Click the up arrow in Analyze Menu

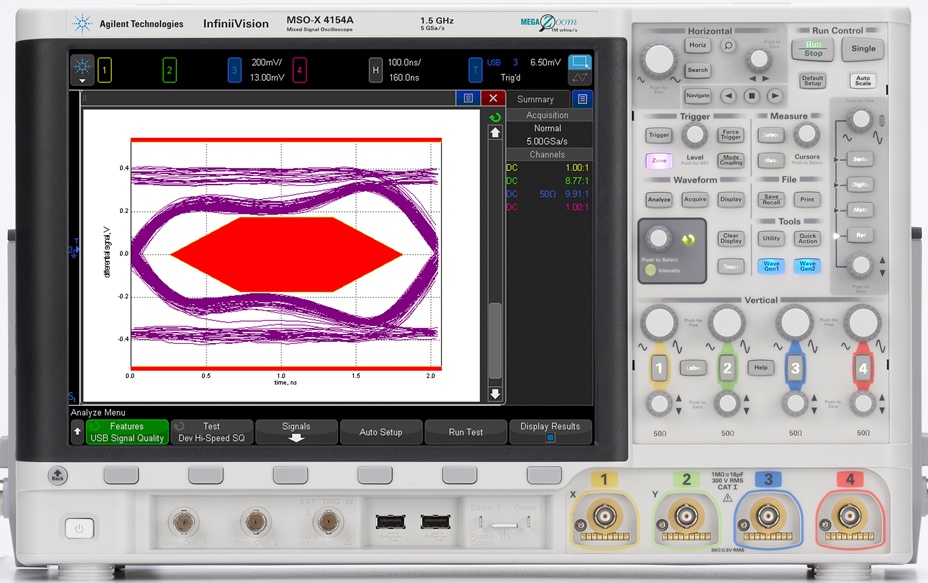click(77, 432)
